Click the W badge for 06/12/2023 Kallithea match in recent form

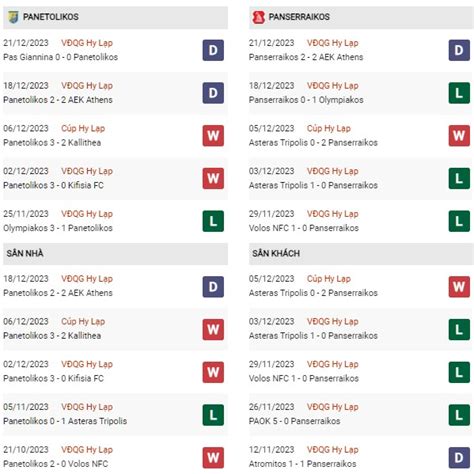[x=213, y=136]
